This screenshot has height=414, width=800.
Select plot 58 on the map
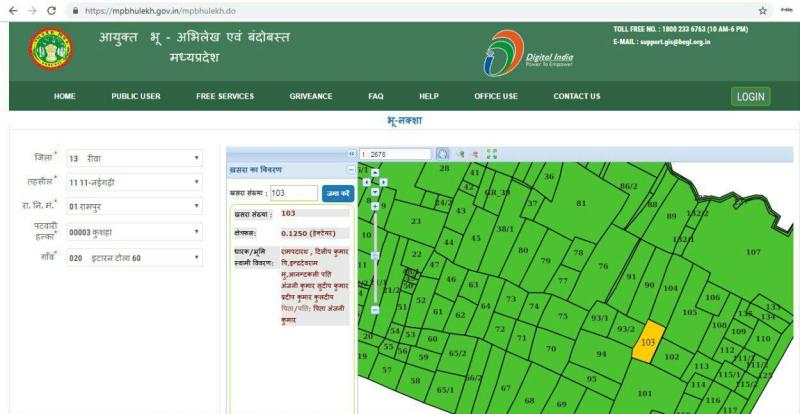415,380
